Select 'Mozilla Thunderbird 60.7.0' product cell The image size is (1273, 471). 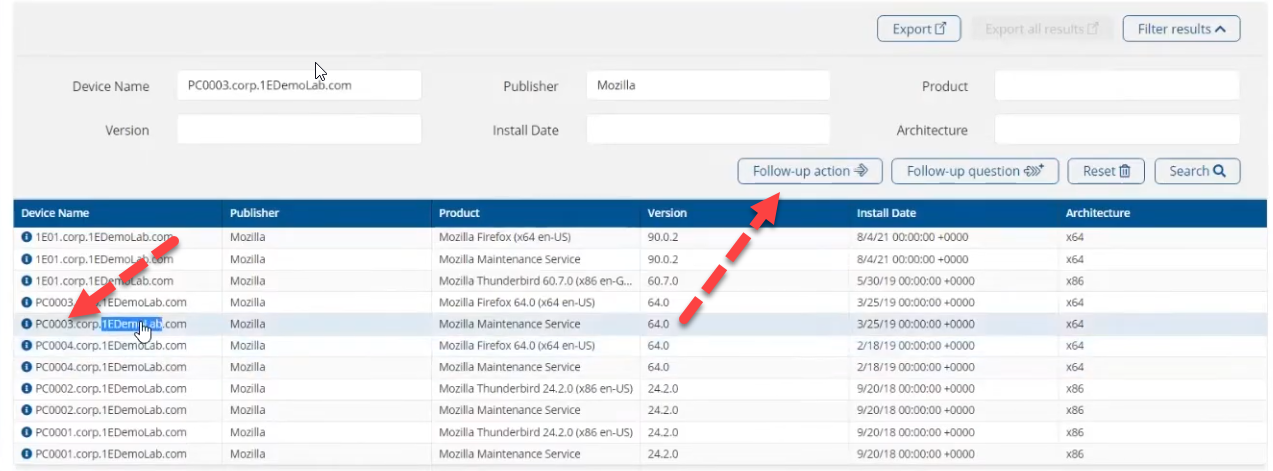(535, 281)
